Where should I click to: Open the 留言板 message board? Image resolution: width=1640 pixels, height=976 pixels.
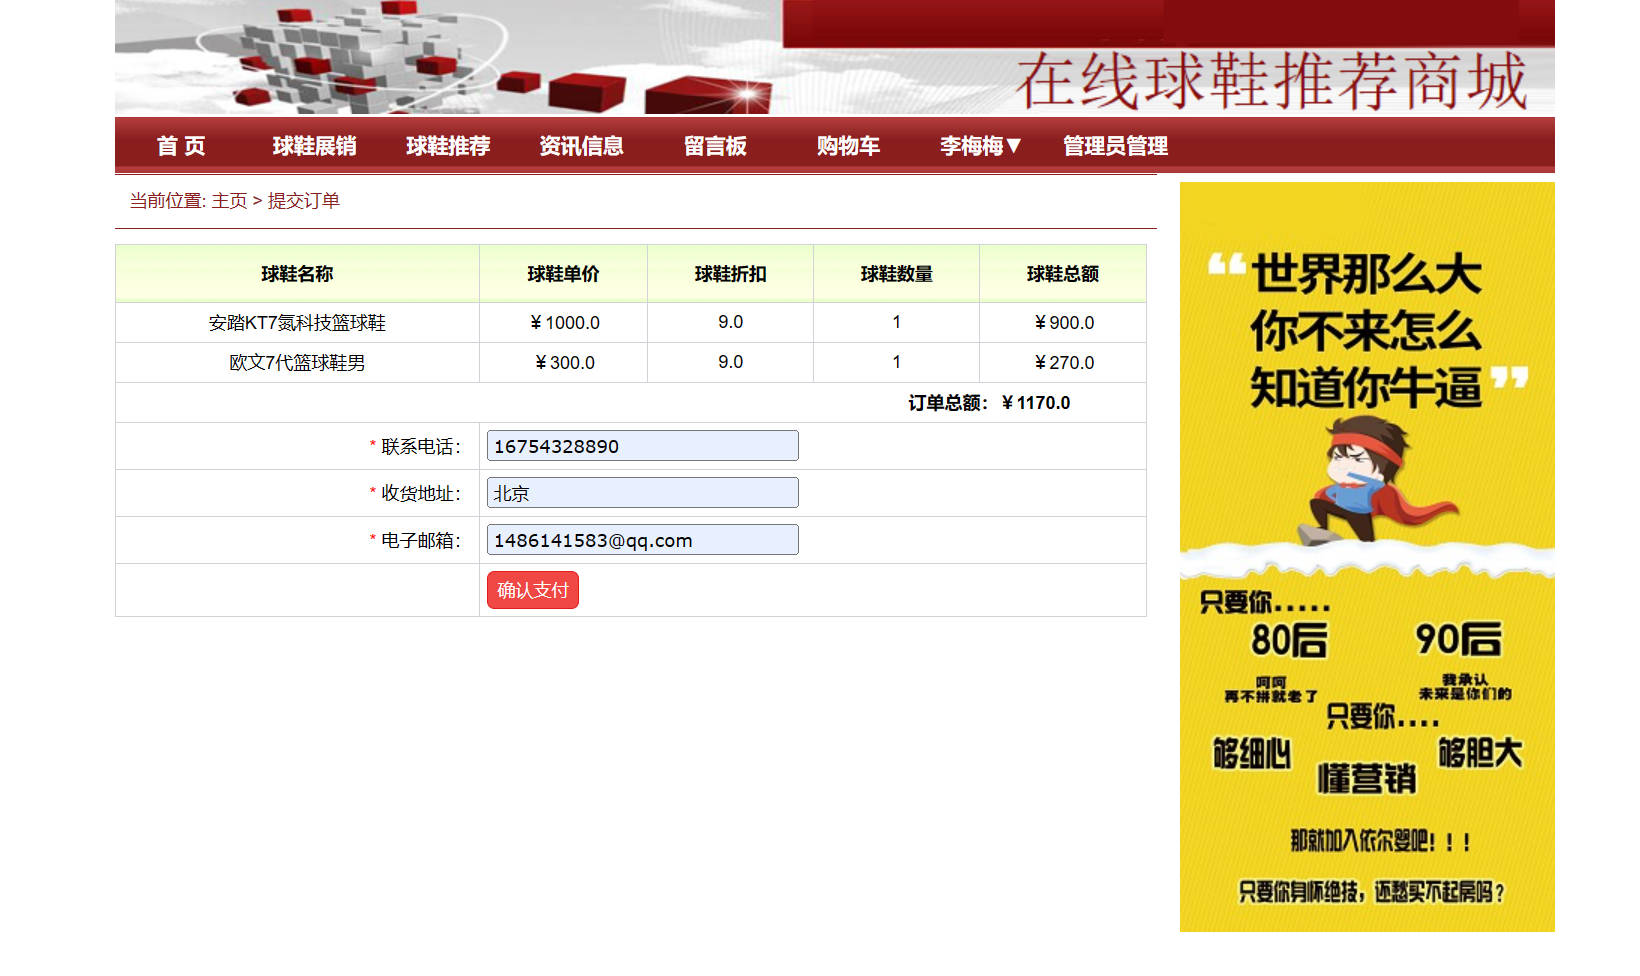713,146
